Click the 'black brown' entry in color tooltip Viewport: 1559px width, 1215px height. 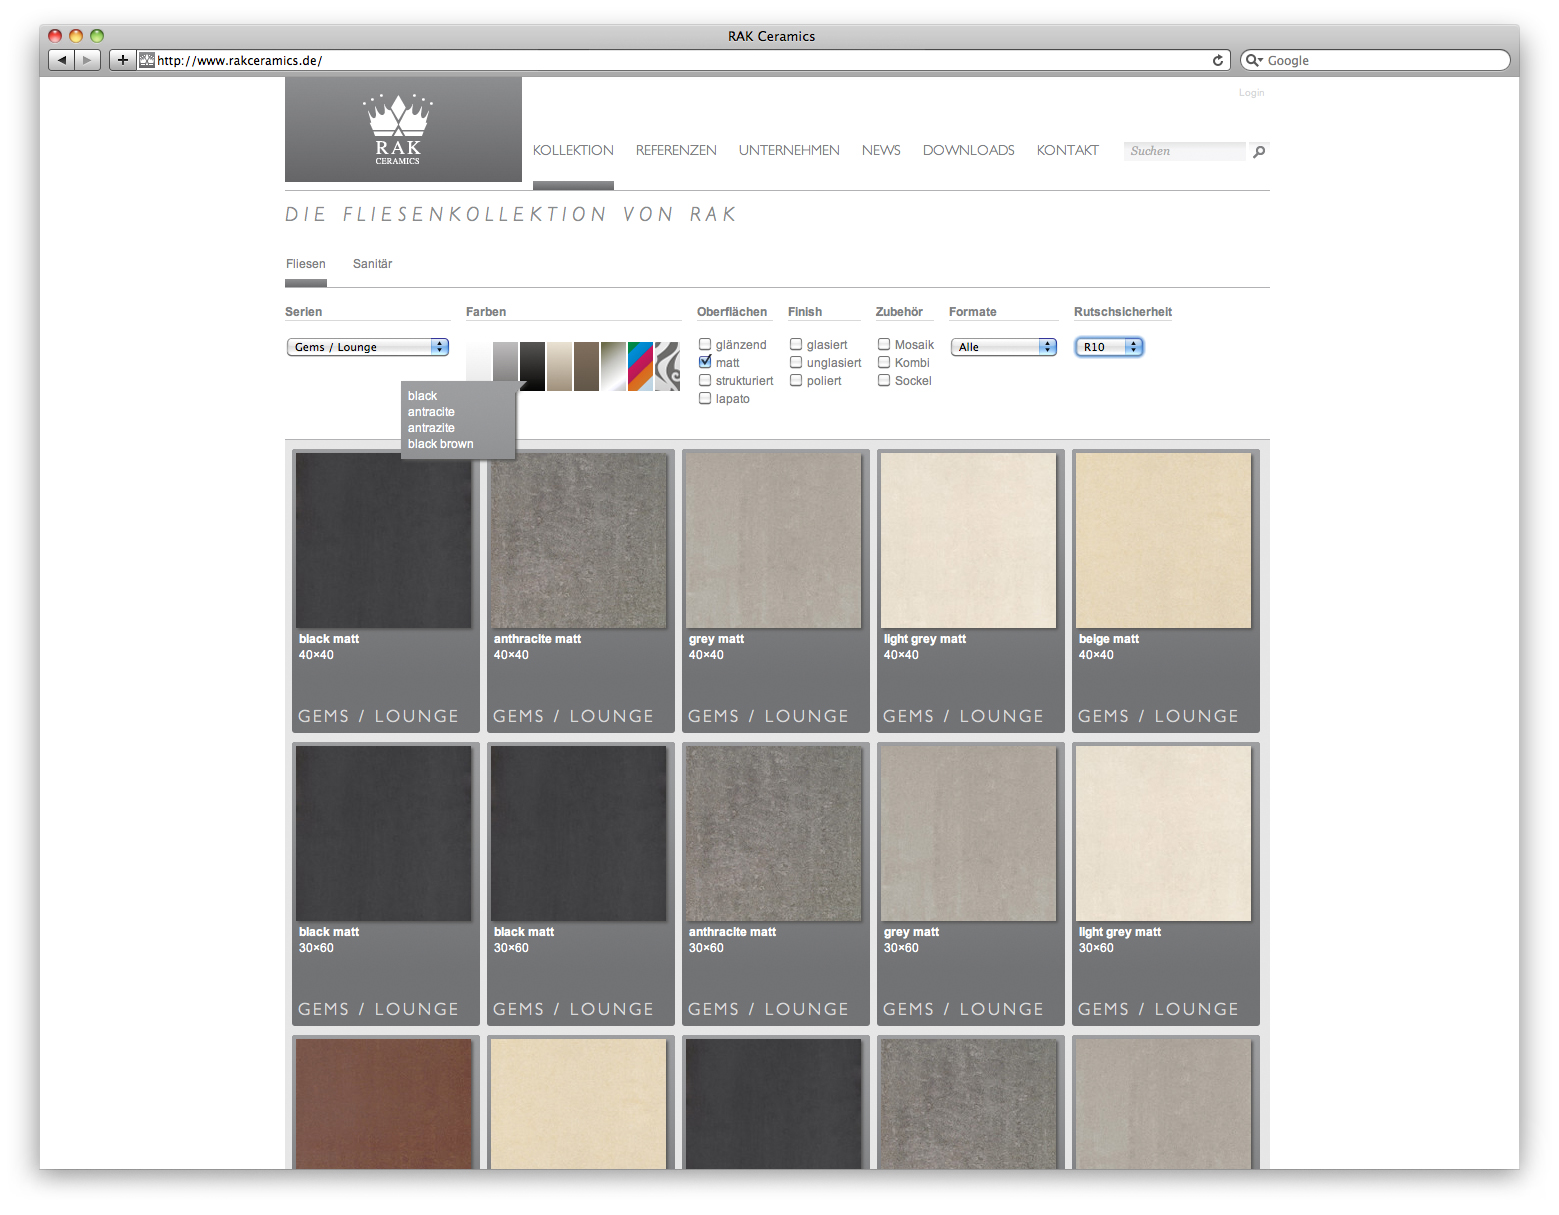coord(440,444)
